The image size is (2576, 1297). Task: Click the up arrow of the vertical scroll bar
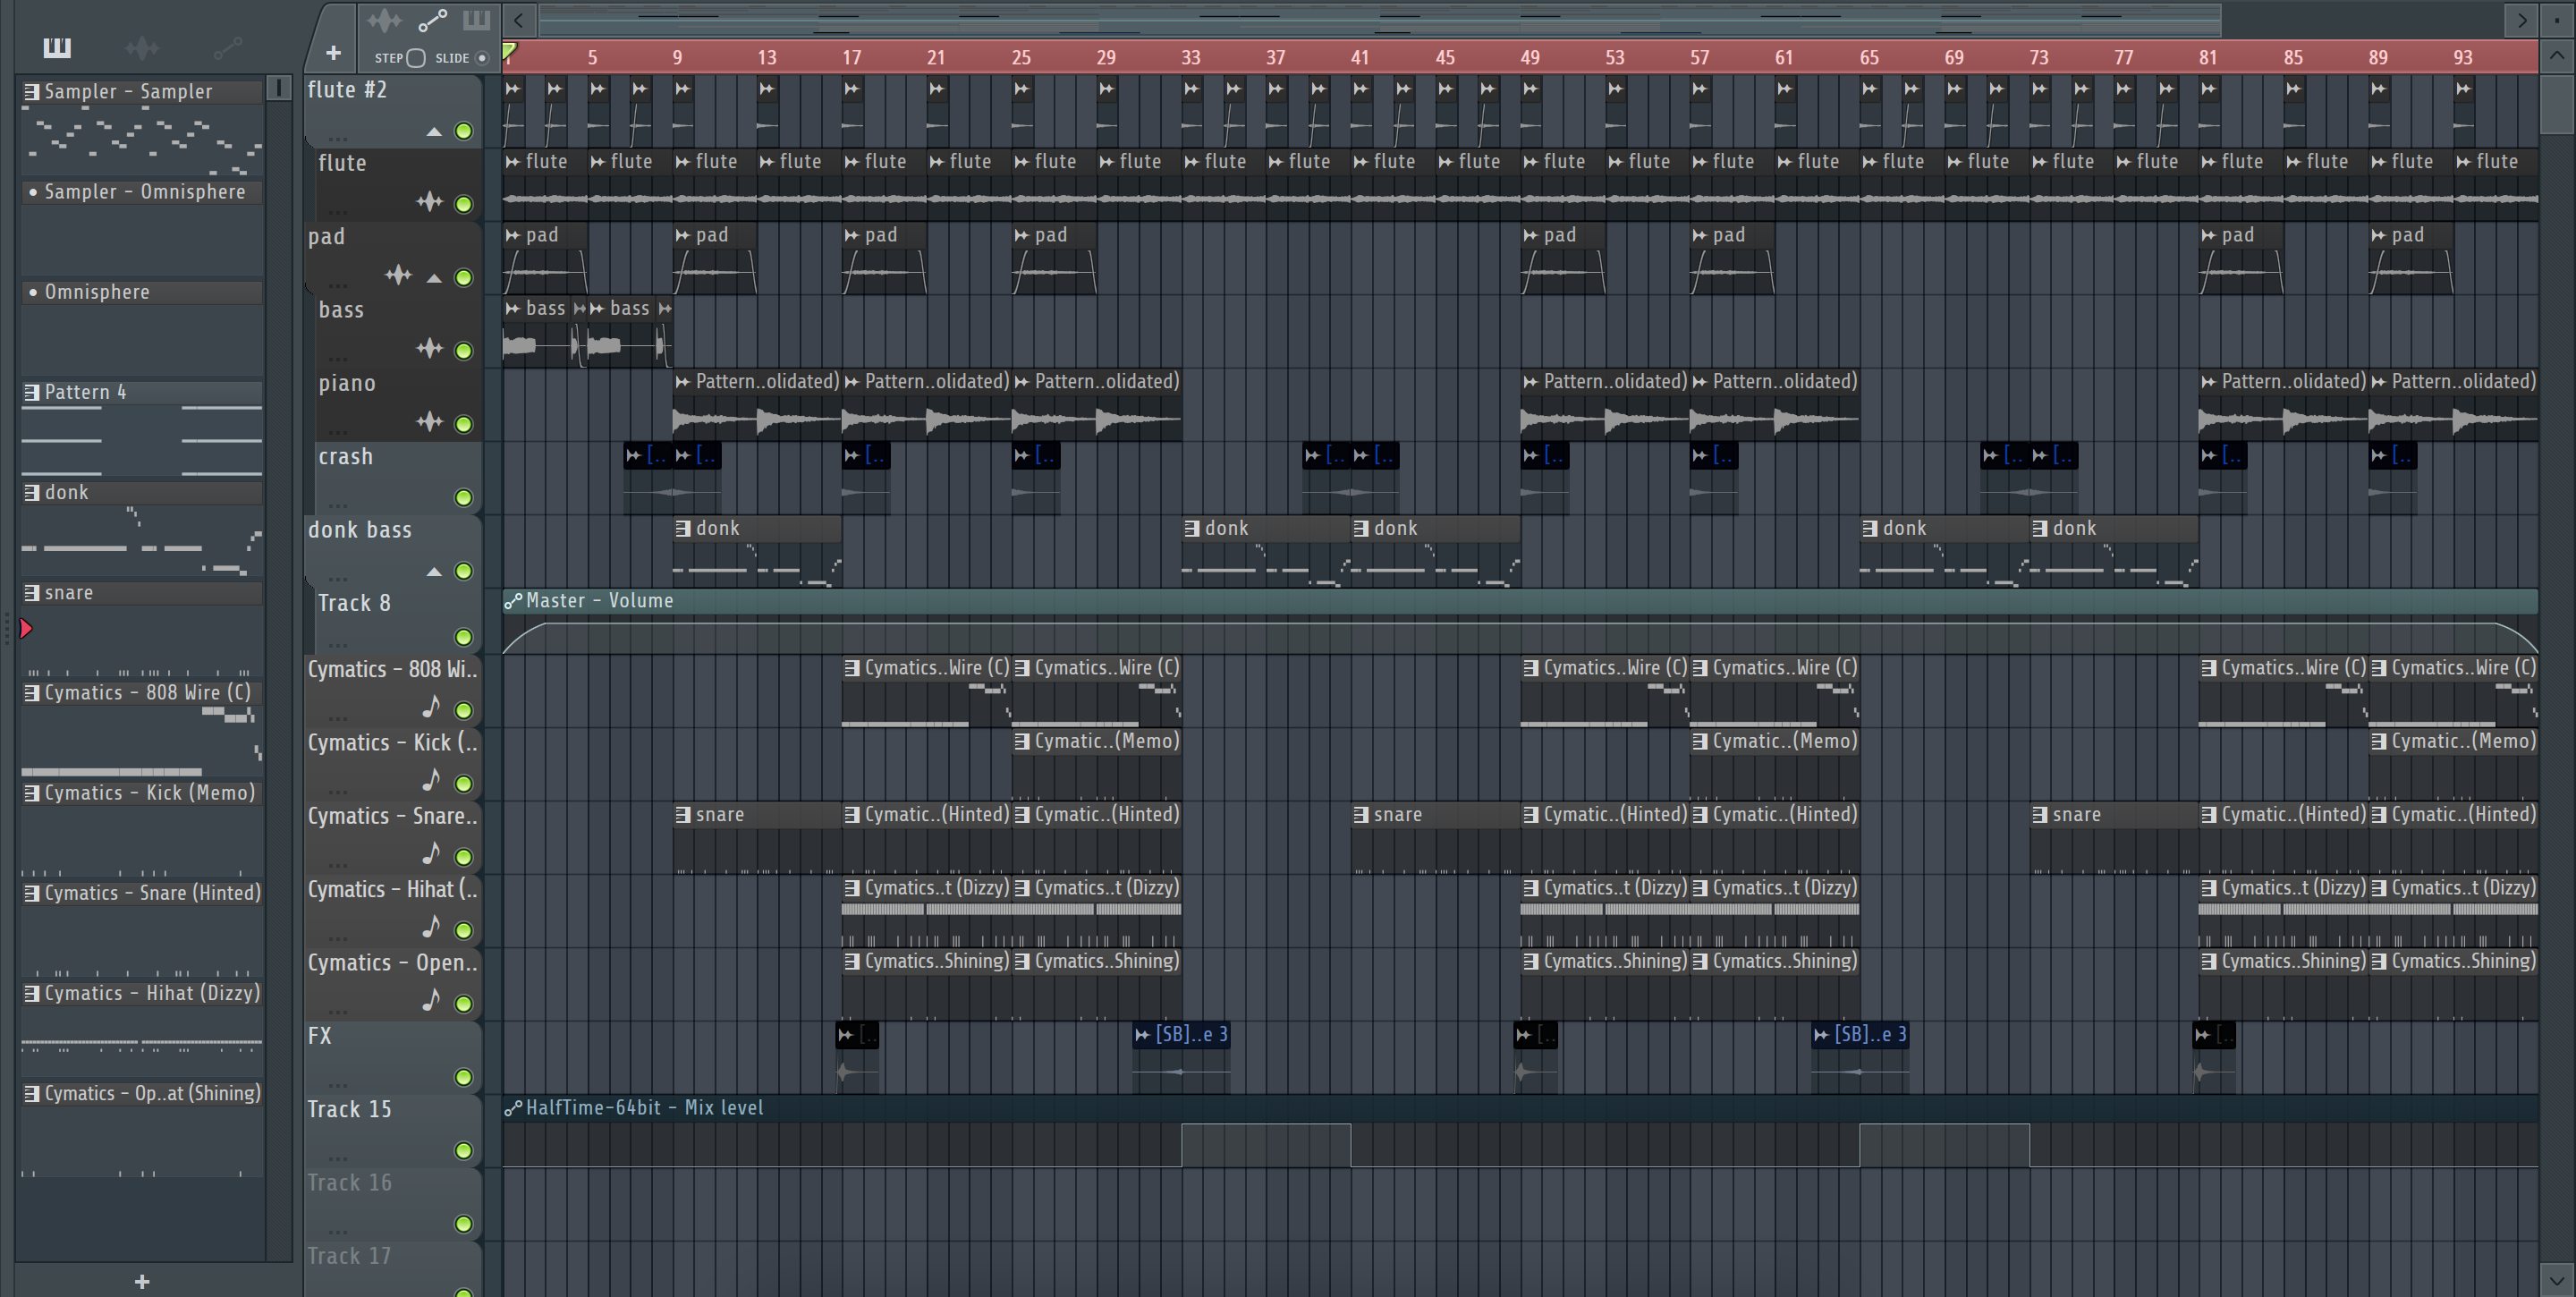(2556, 57)
